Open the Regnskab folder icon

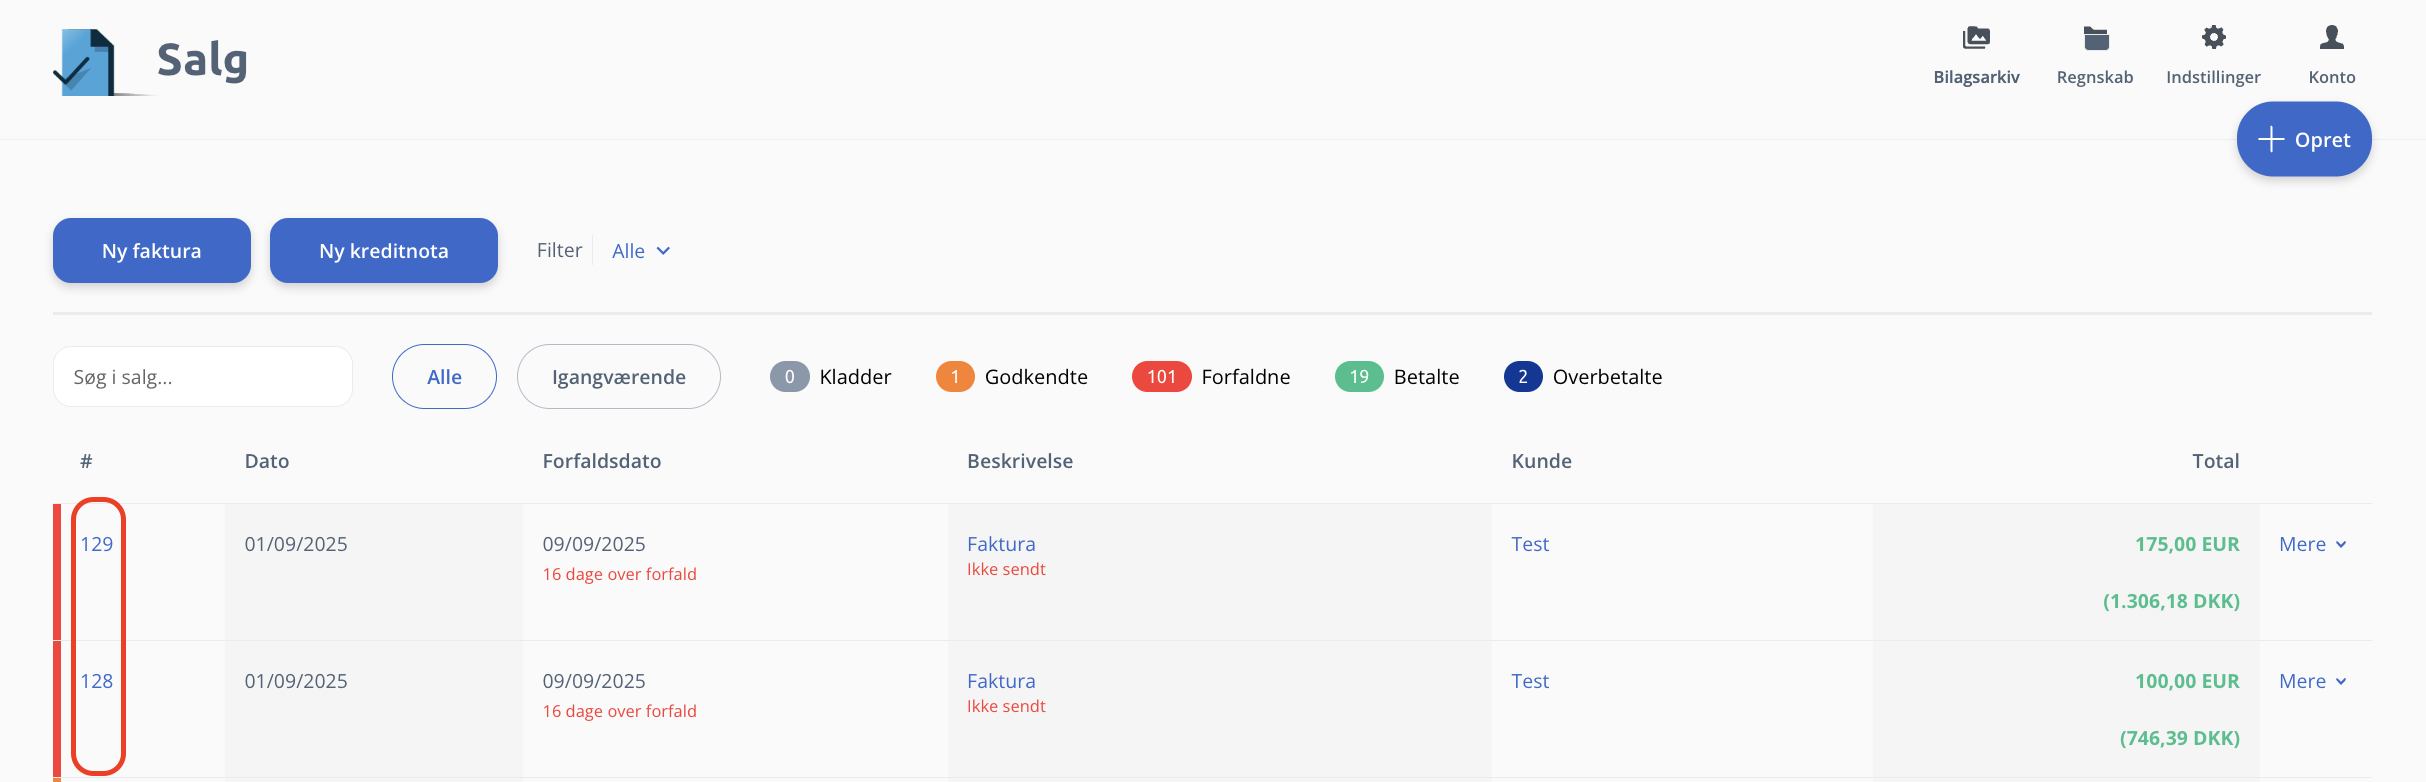click(2095, 39)
